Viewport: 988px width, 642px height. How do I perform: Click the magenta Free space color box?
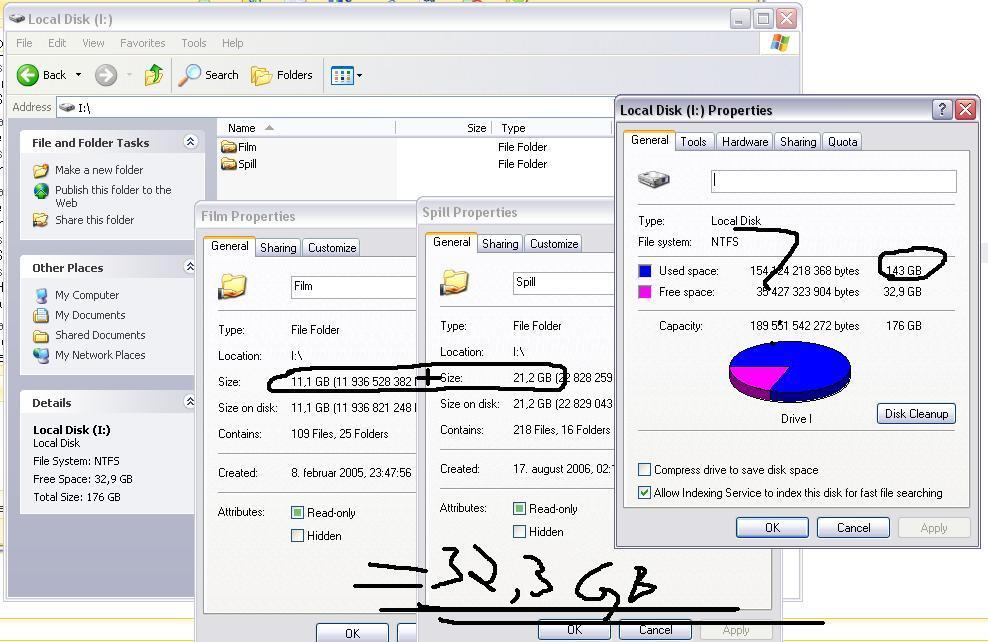[645, 292]
